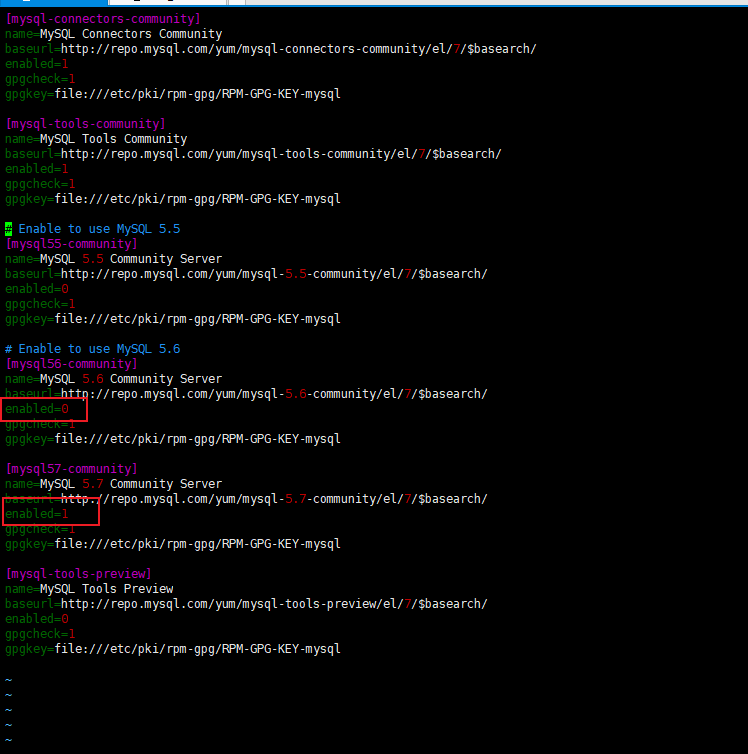
Task: Click enabled=1 under the mysql-tools-community section
Action: (37, 169)
